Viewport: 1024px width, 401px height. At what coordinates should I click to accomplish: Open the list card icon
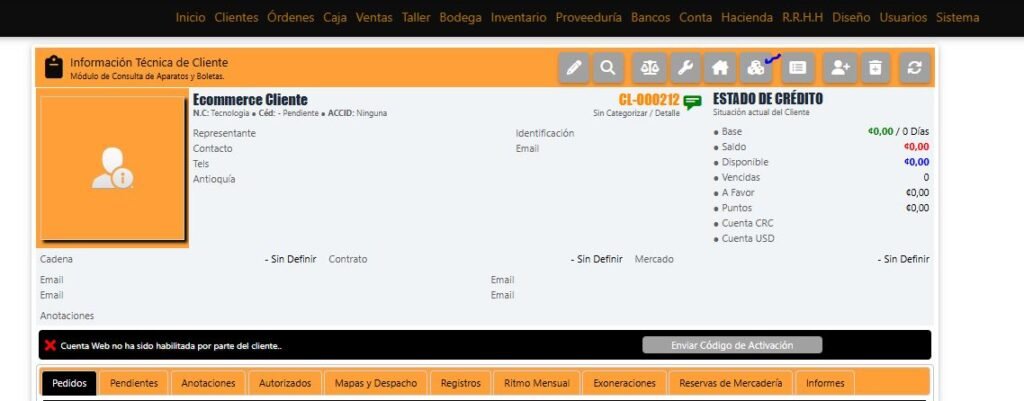pos(797,68)
